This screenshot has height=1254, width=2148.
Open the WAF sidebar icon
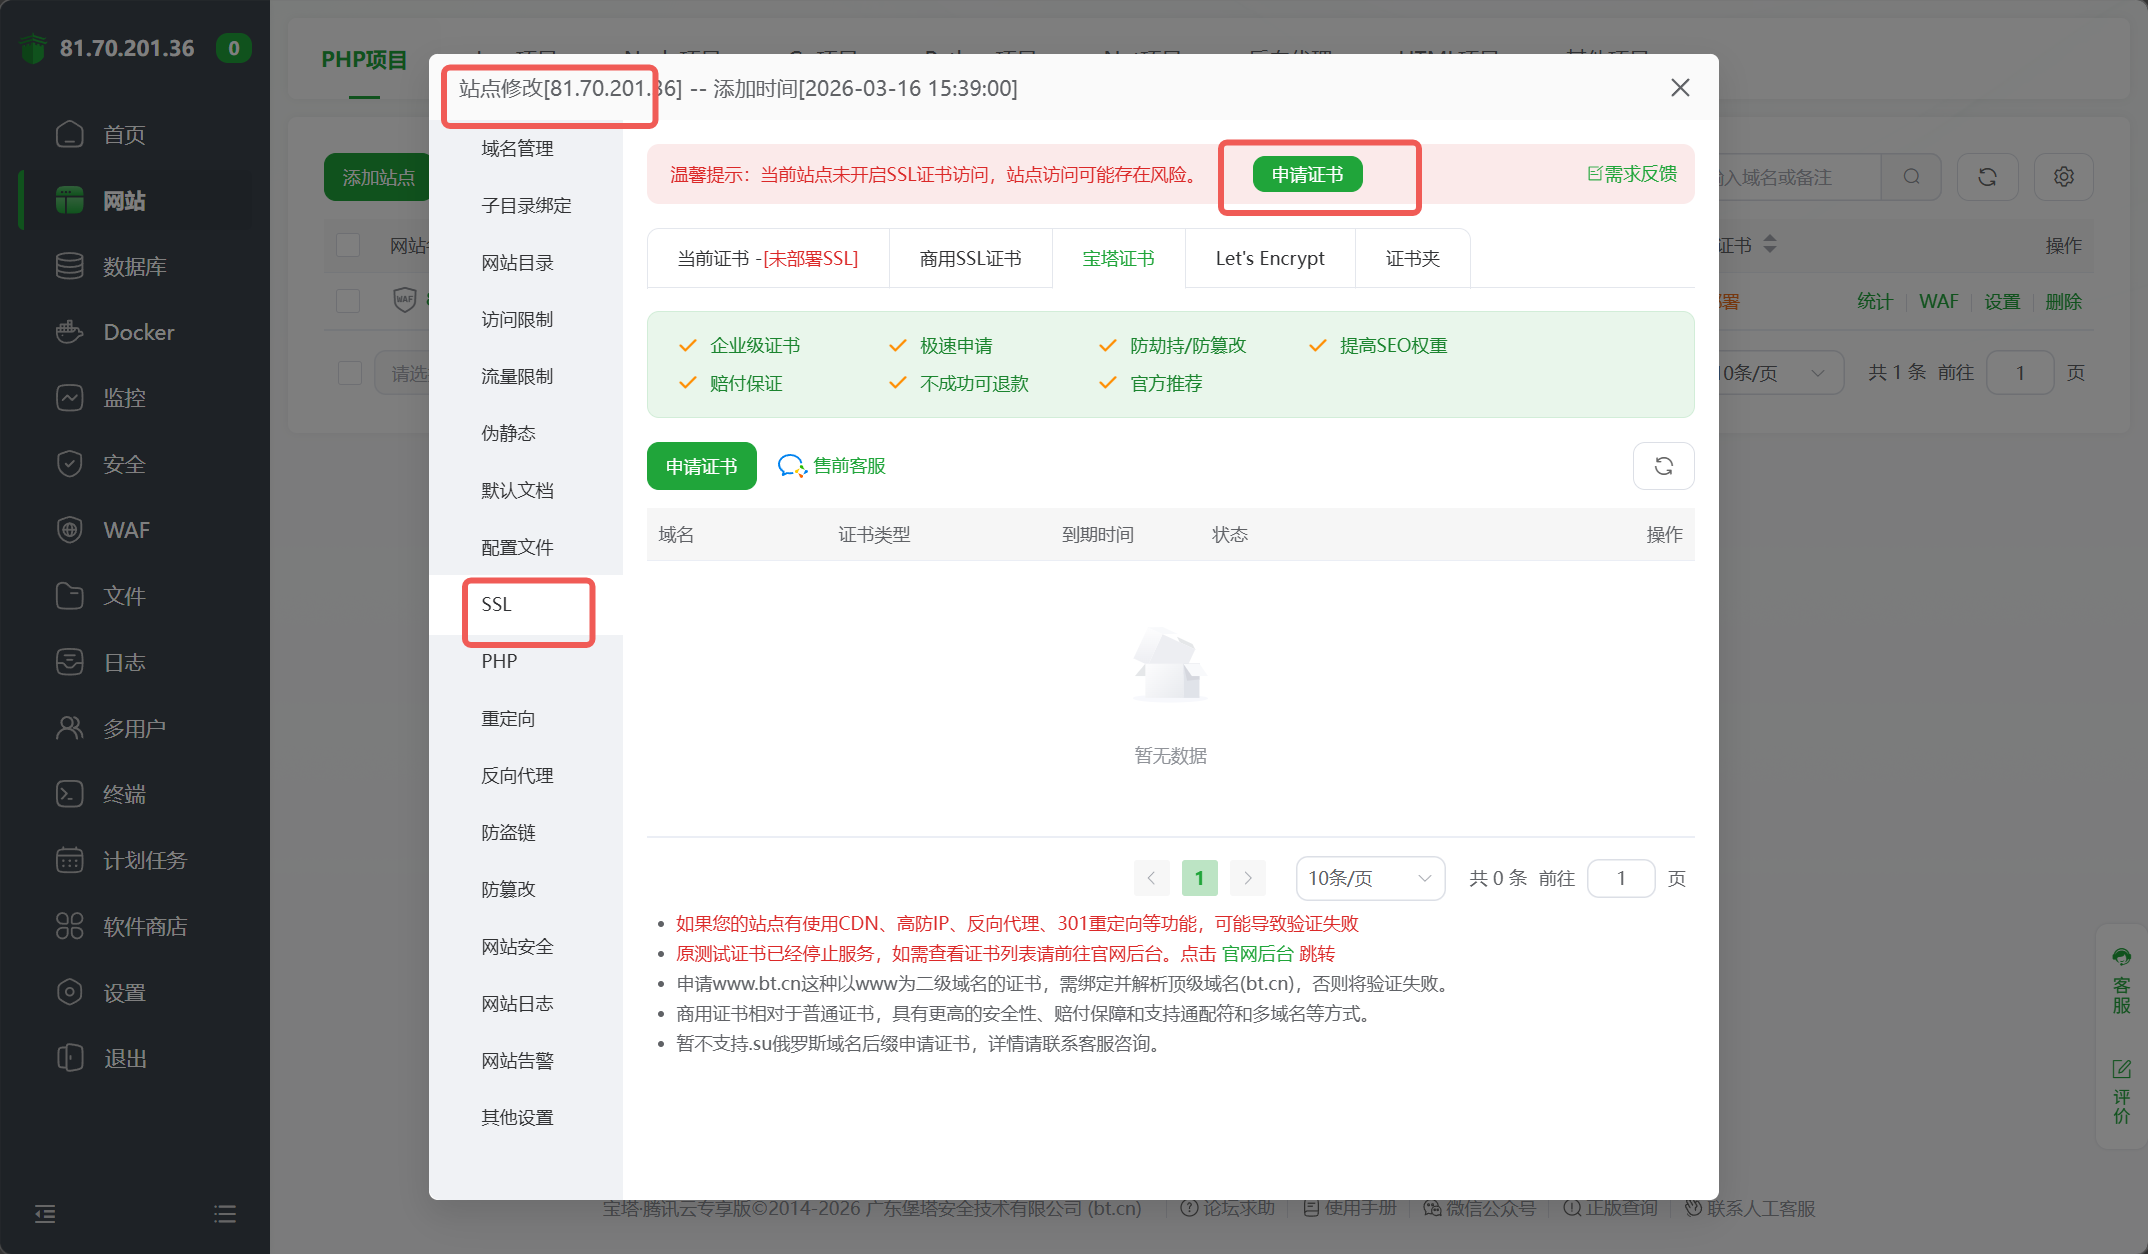coord(69,530)
